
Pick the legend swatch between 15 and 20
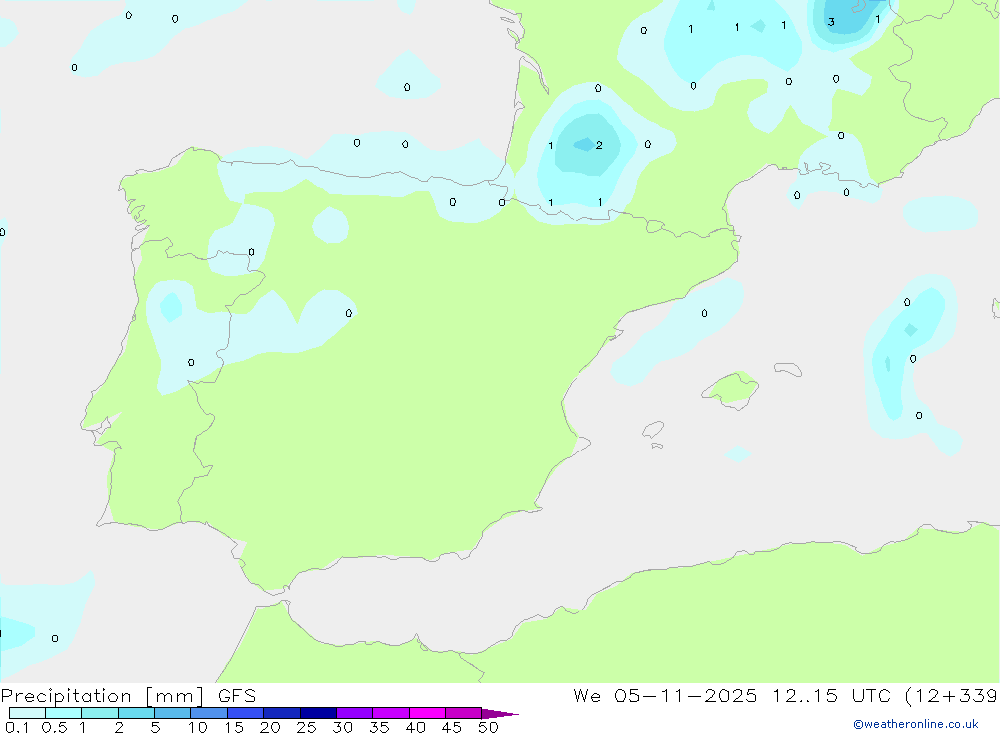coord(246,713)
